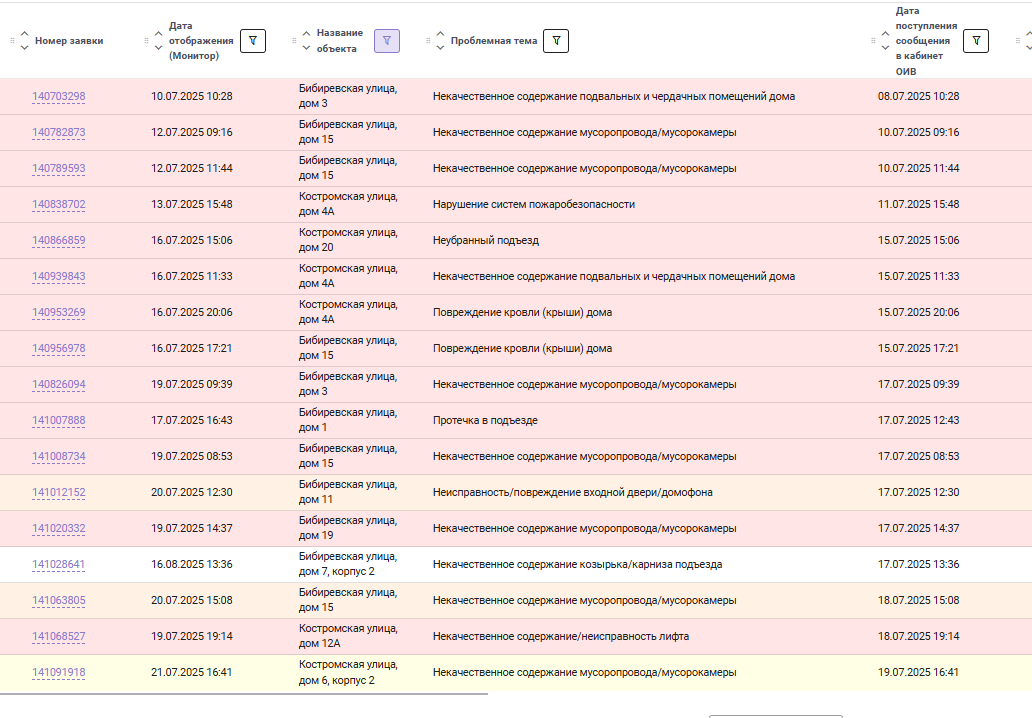Click horizontal scrollbar below the table
Image resolution: width=1032 pixels, height=718 pixels.
pyautogui.click(x=244, y=694)
